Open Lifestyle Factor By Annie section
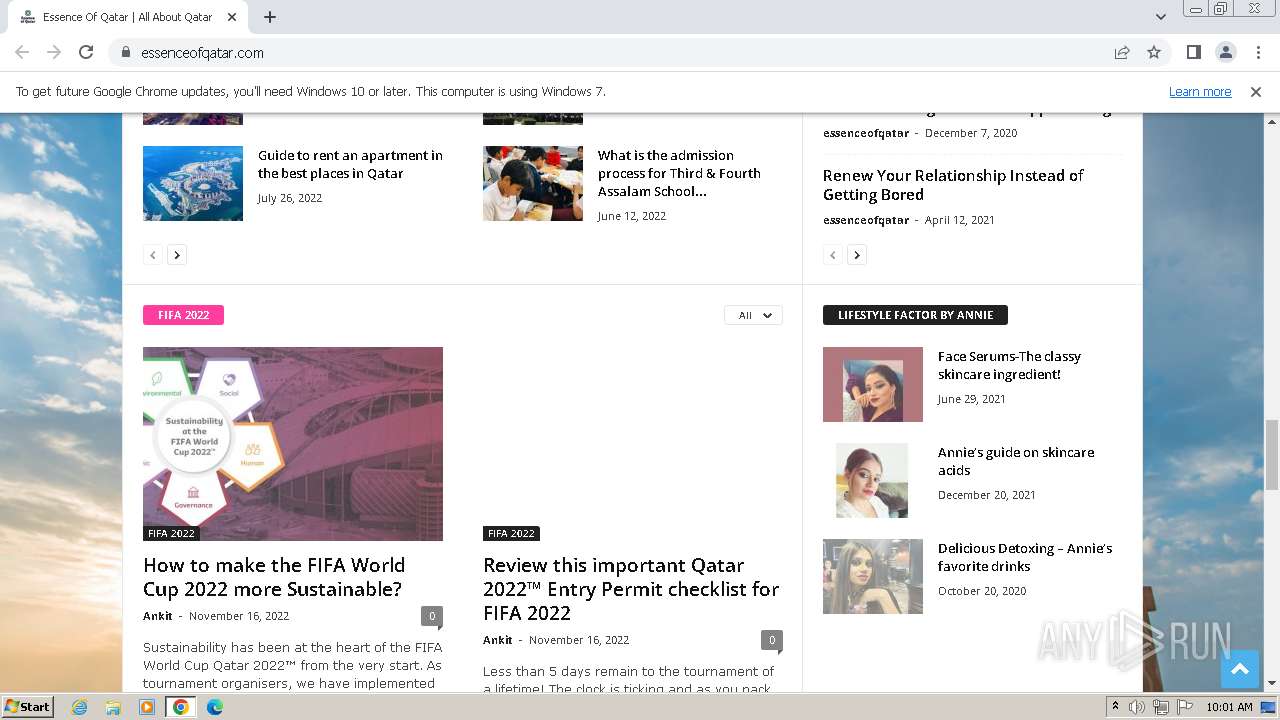The image size is (1280, 720). [915, 315]
